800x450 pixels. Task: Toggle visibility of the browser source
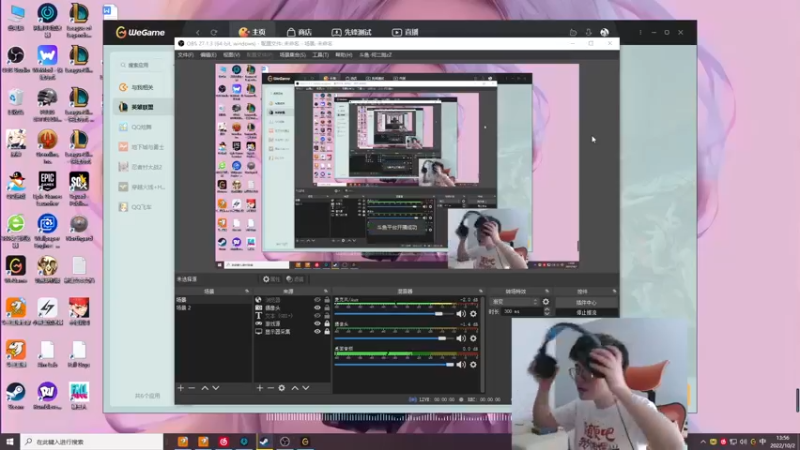pyautogui.click(x=317, y=300)
